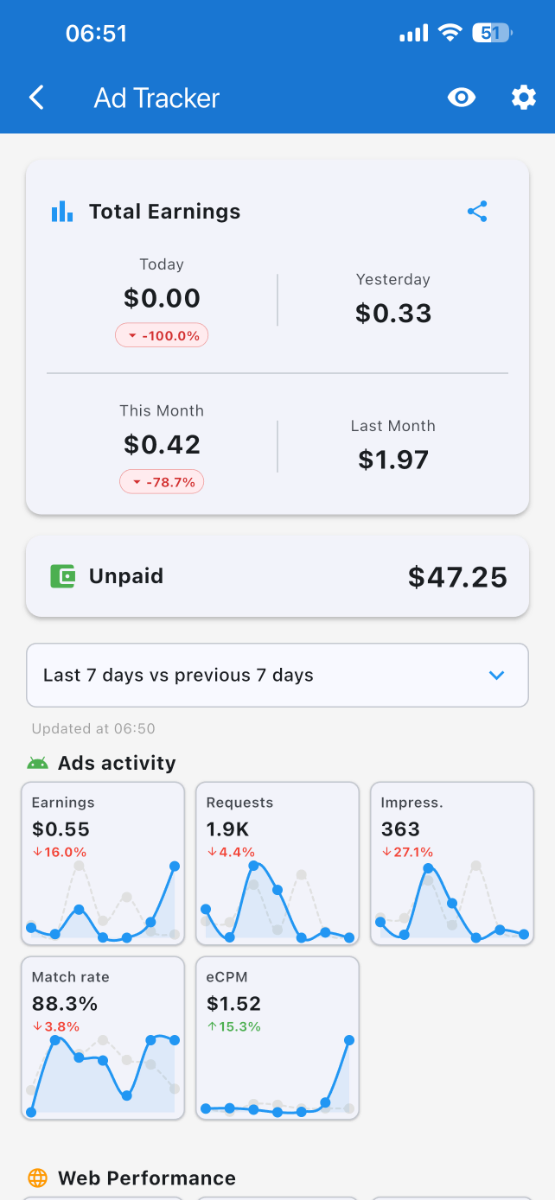Tap the dropdown chevron arrow
The height and width of the screenshot is (1200, 555).
497,675
